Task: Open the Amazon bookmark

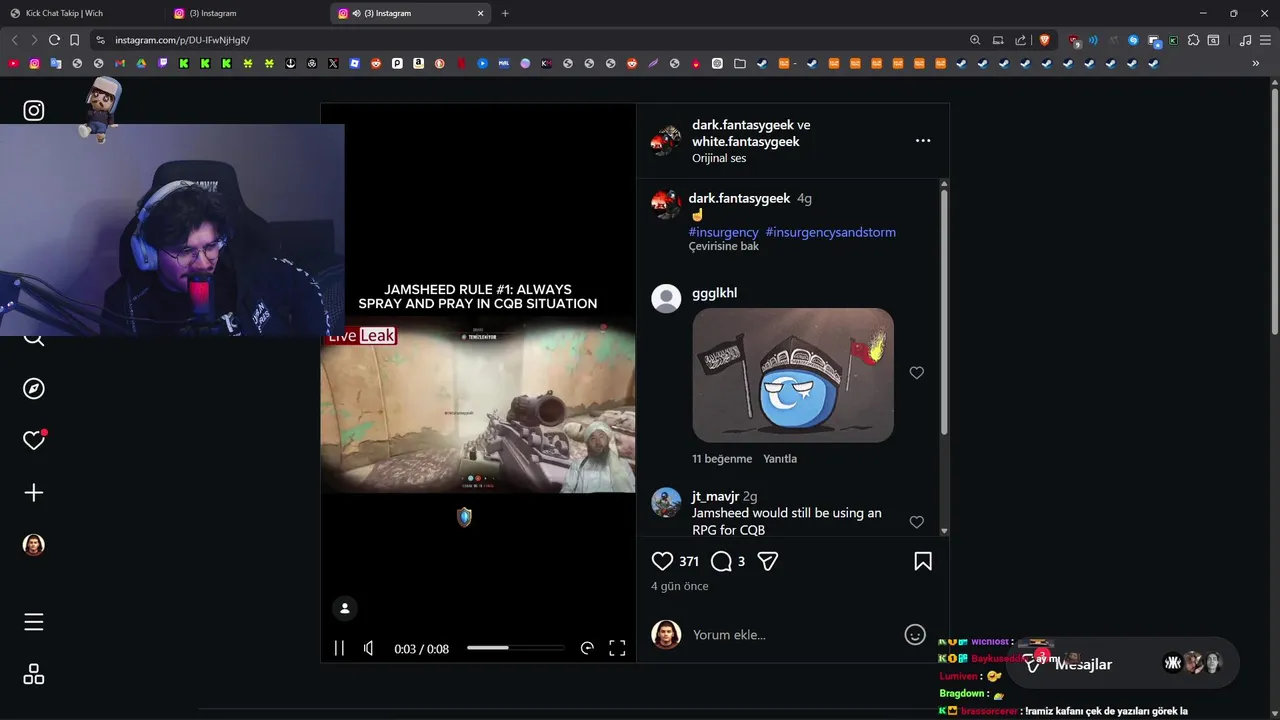Action: tap(418, 64)
